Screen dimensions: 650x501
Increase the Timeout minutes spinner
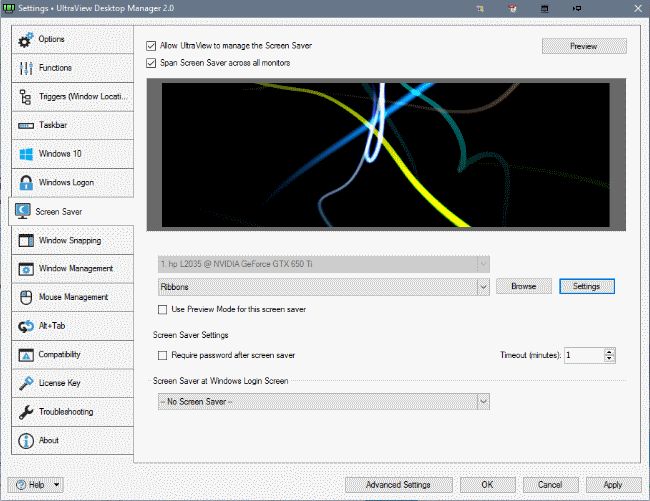609,351
